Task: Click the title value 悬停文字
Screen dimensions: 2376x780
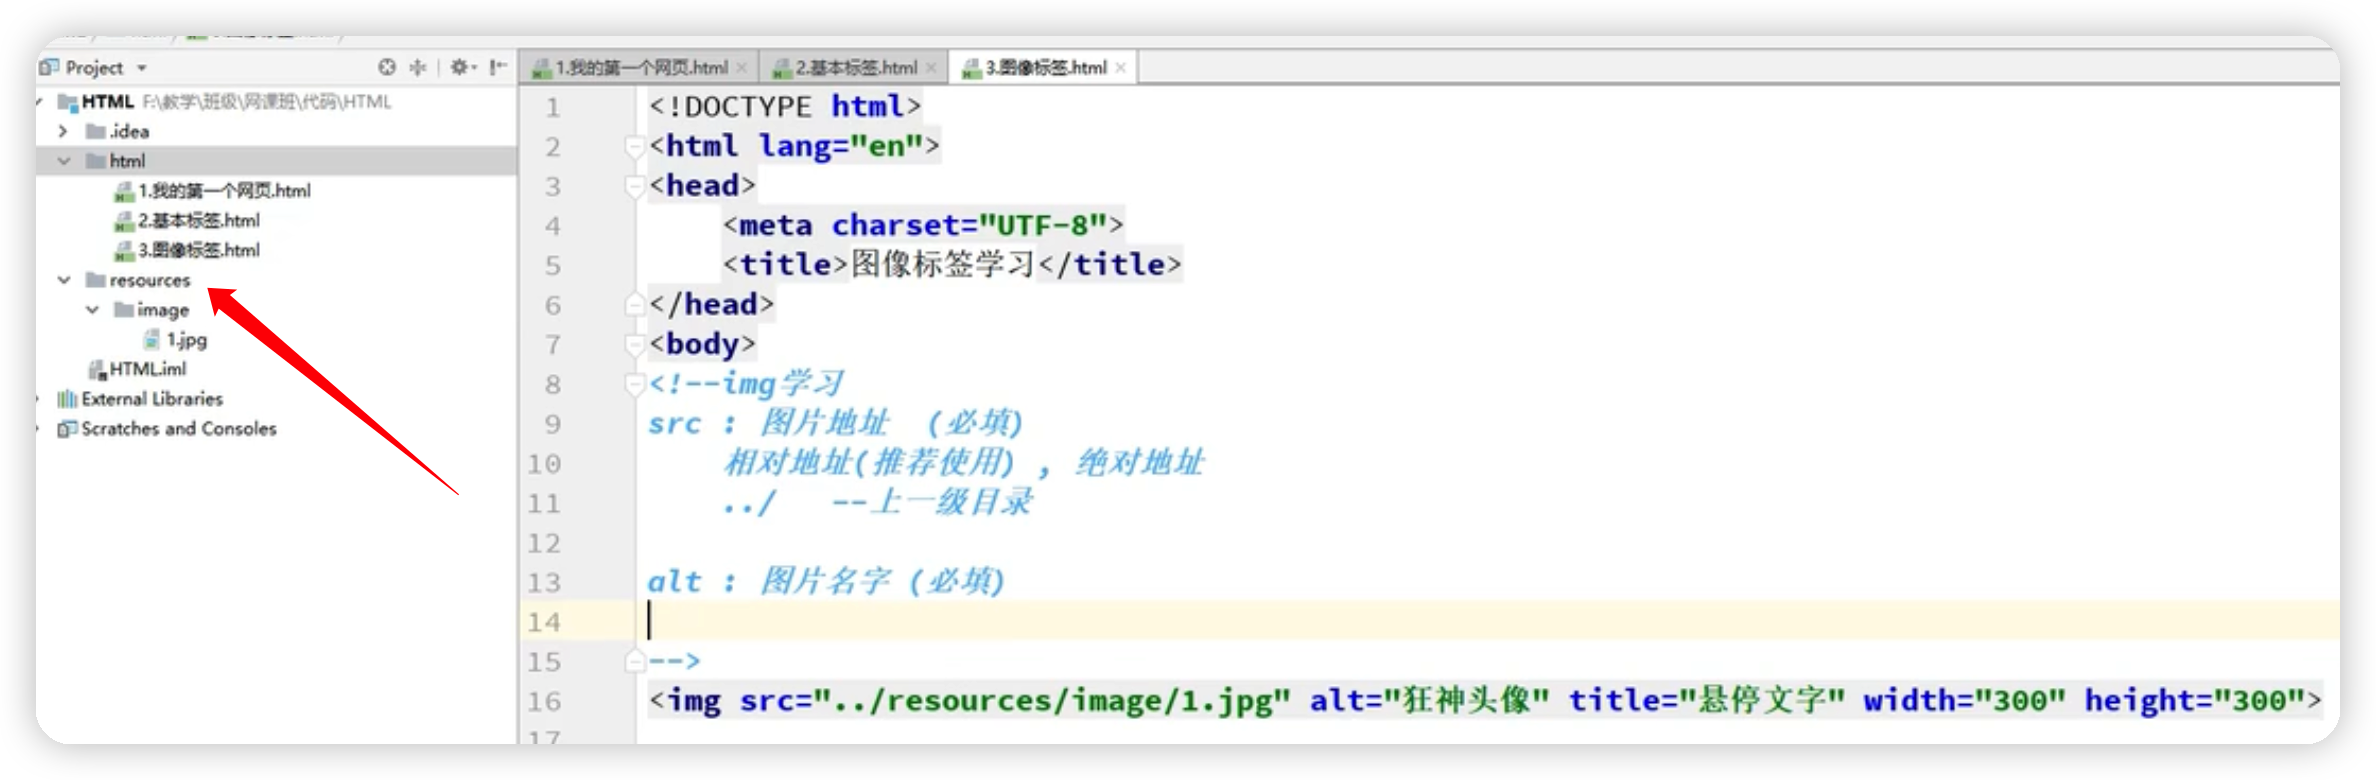Action: pyautogui.click(x=1762, y=700)
